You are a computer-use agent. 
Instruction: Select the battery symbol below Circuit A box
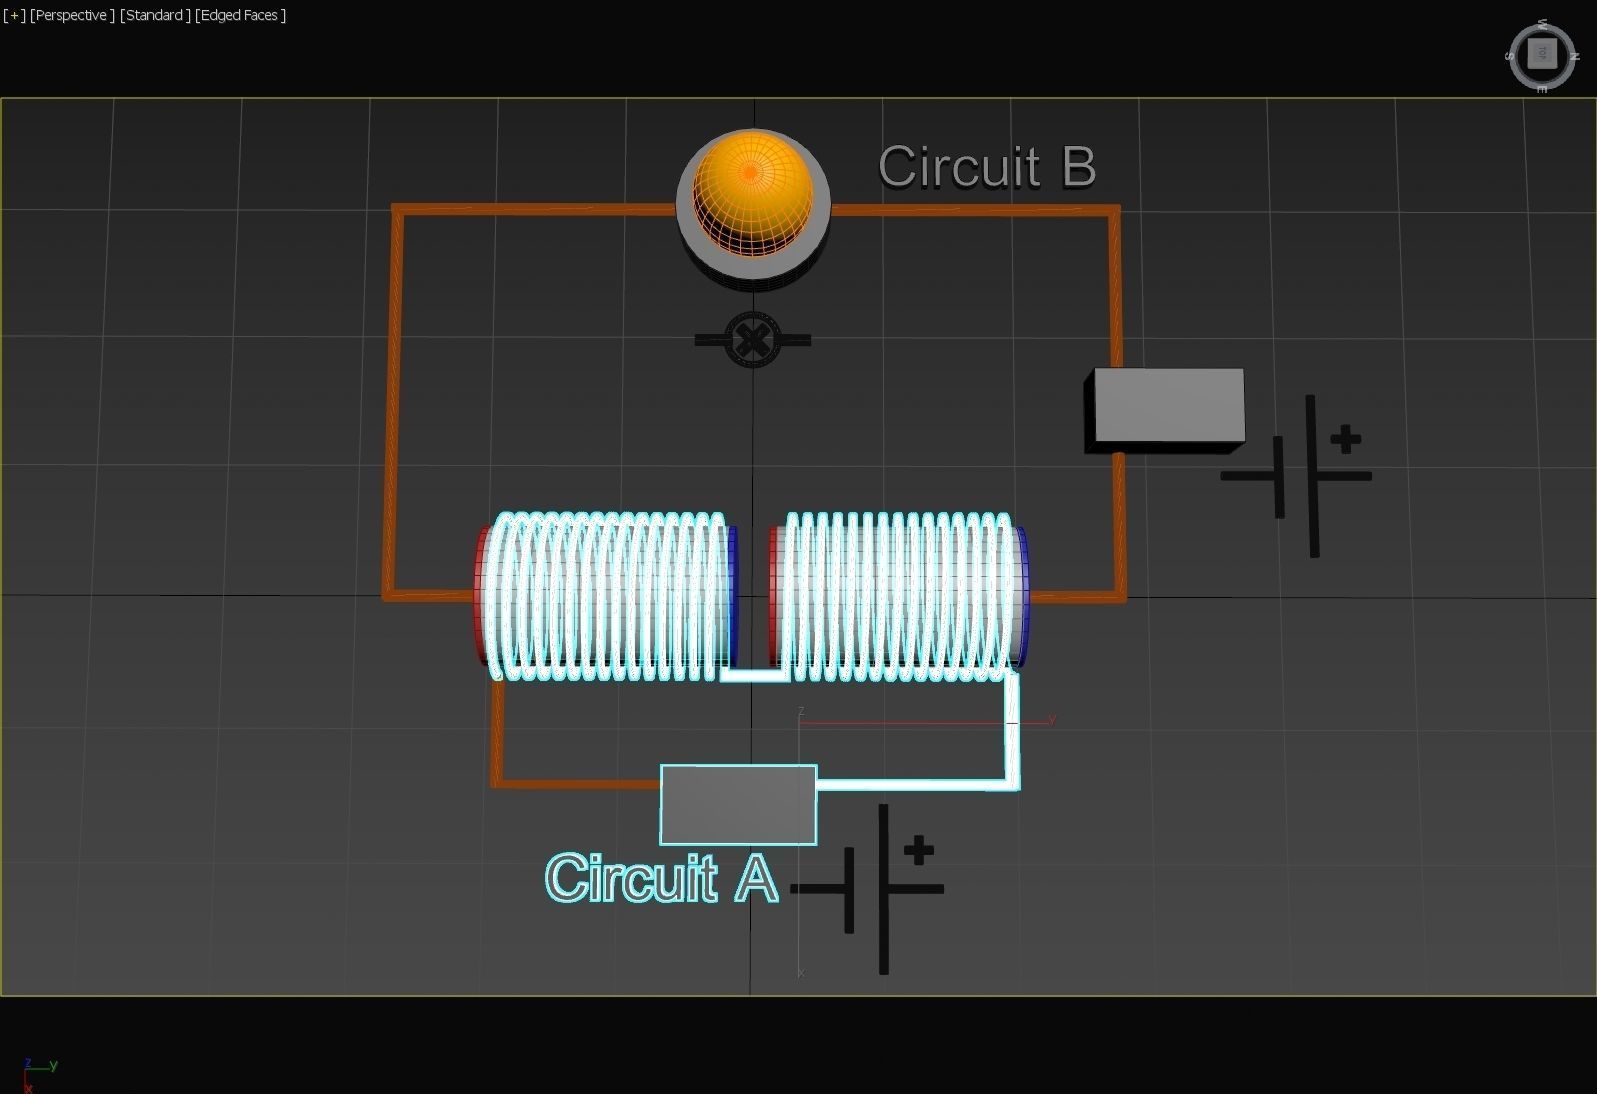(x=867, y=888)
